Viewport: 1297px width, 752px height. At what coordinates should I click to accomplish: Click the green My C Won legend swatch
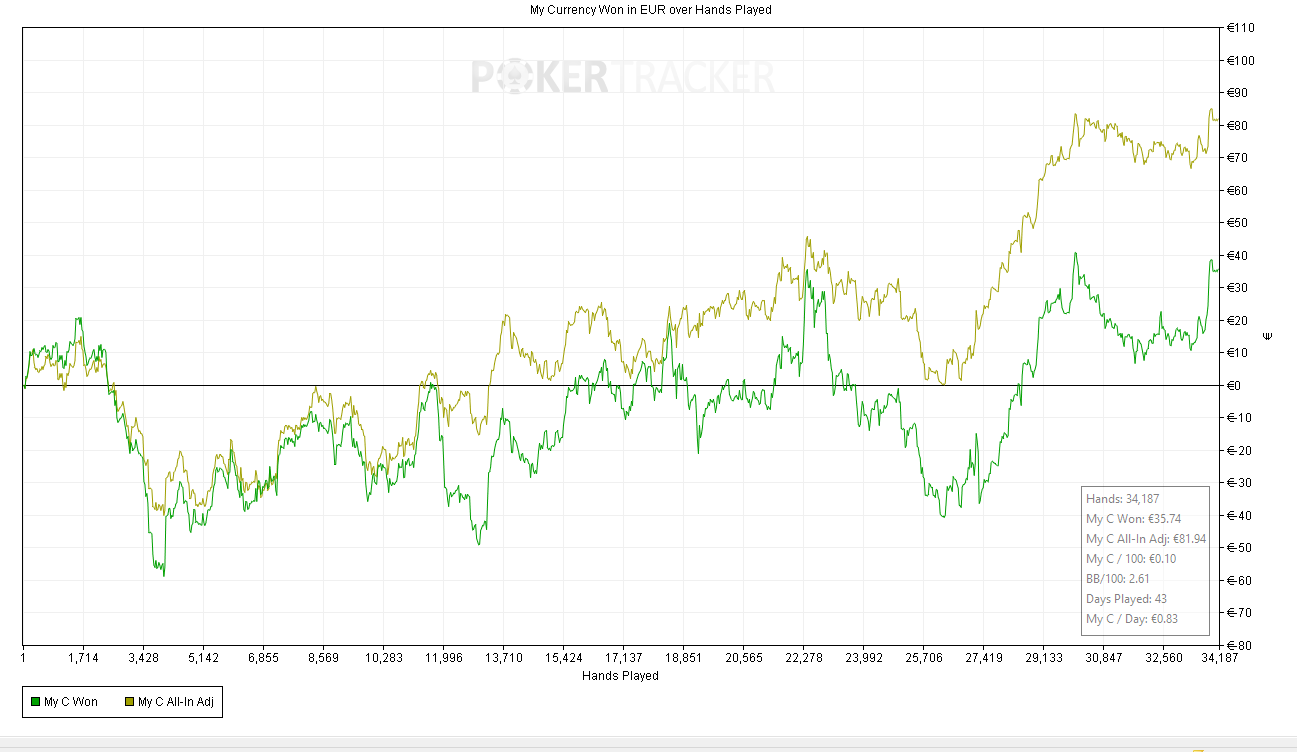click(36, 702)
